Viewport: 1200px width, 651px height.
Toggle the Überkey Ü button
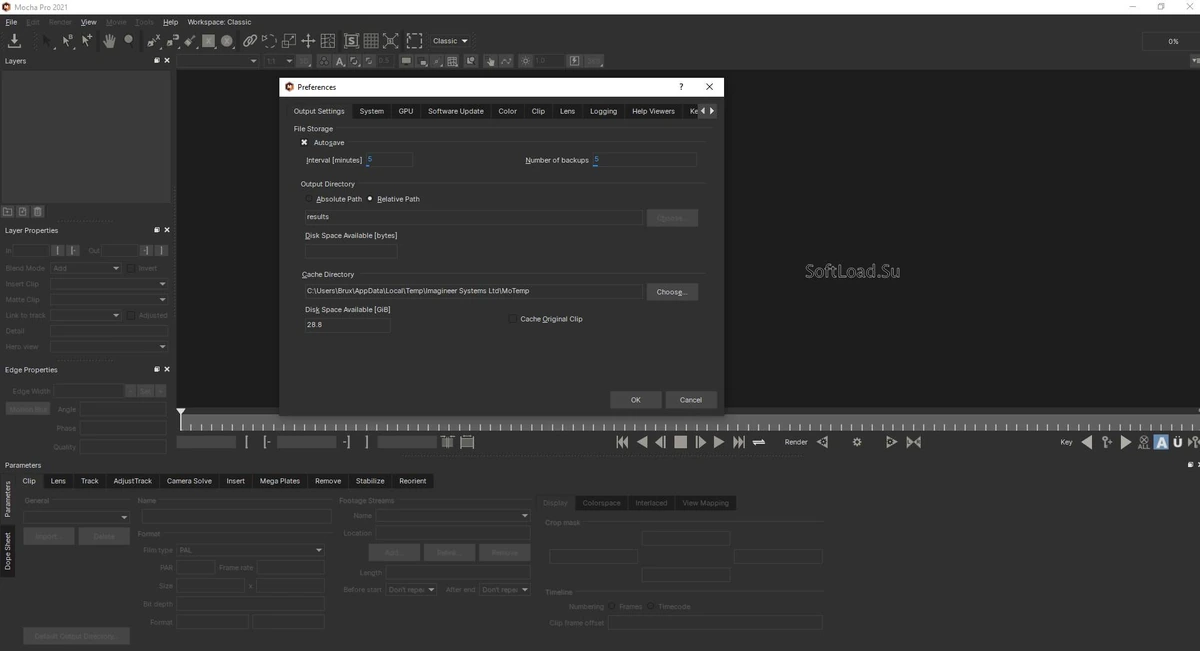coord(1178,442)
